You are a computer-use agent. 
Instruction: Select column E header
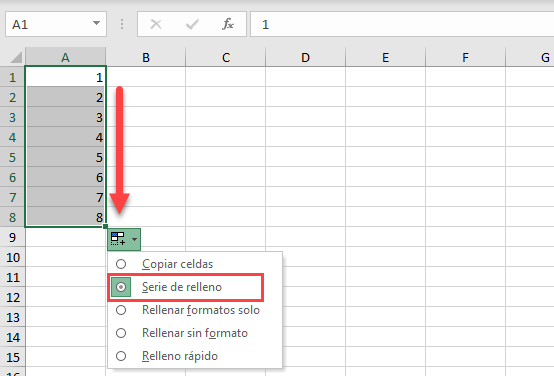tap(385, 57)
